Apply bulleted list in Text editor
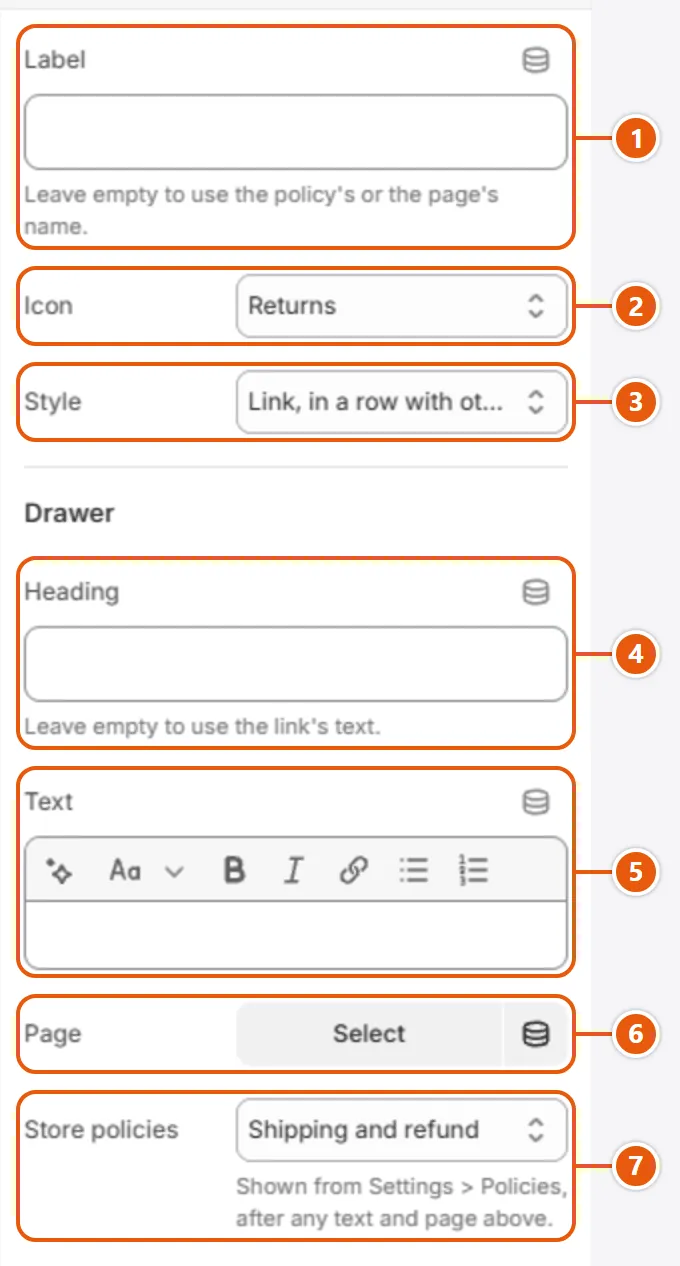This screenshot has height=1266, width=680. tap(413, 871)
